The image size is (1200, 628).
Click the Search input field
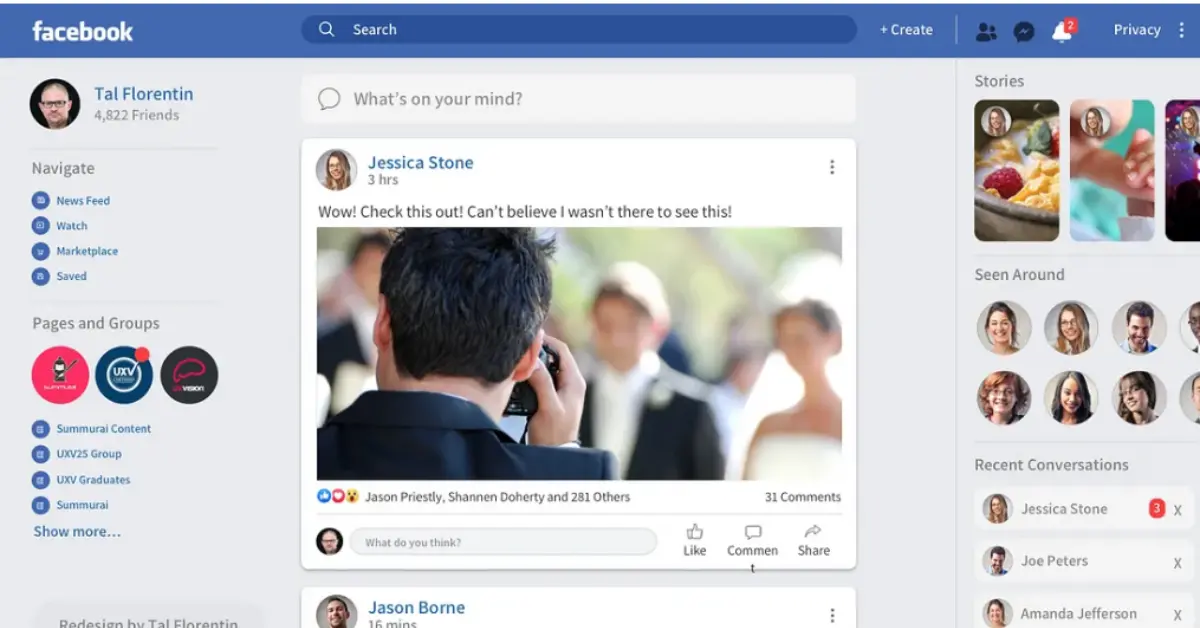coord(579,29)
